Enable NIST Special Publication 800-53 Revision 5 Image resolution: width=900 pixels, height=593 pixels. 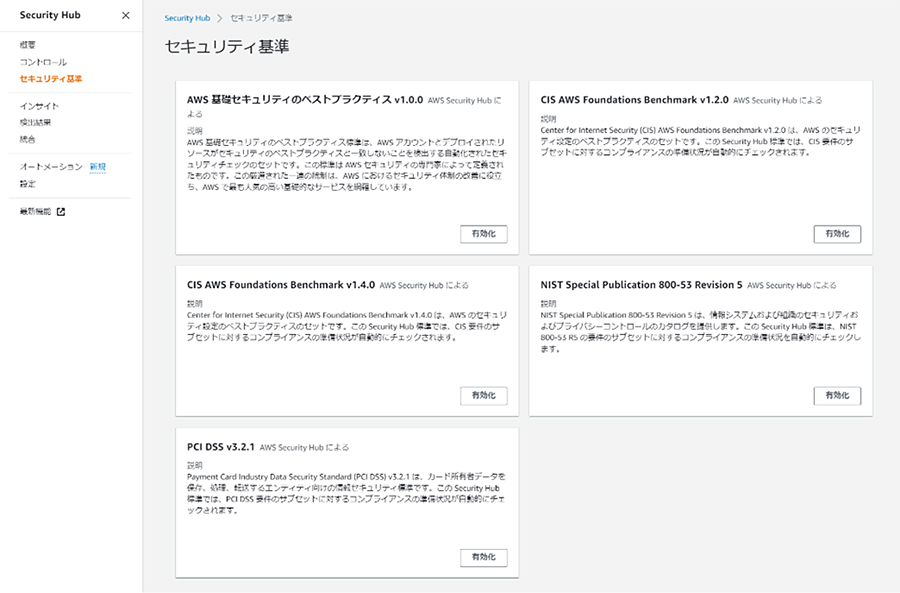(x=837, y=396)
